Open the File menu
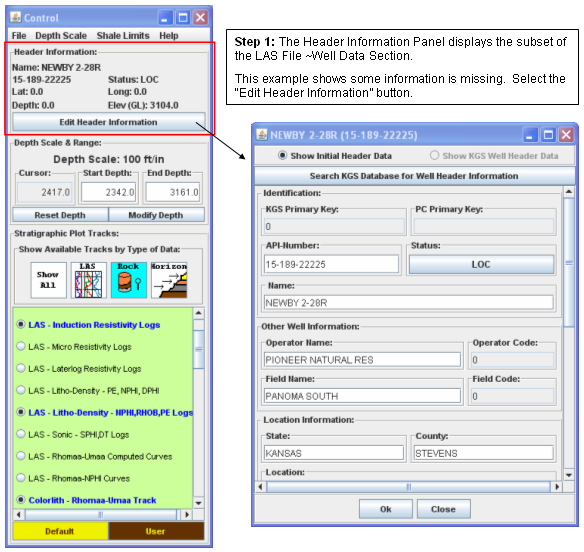The width and height of the screenshot is (584, 552). [19, 36]
